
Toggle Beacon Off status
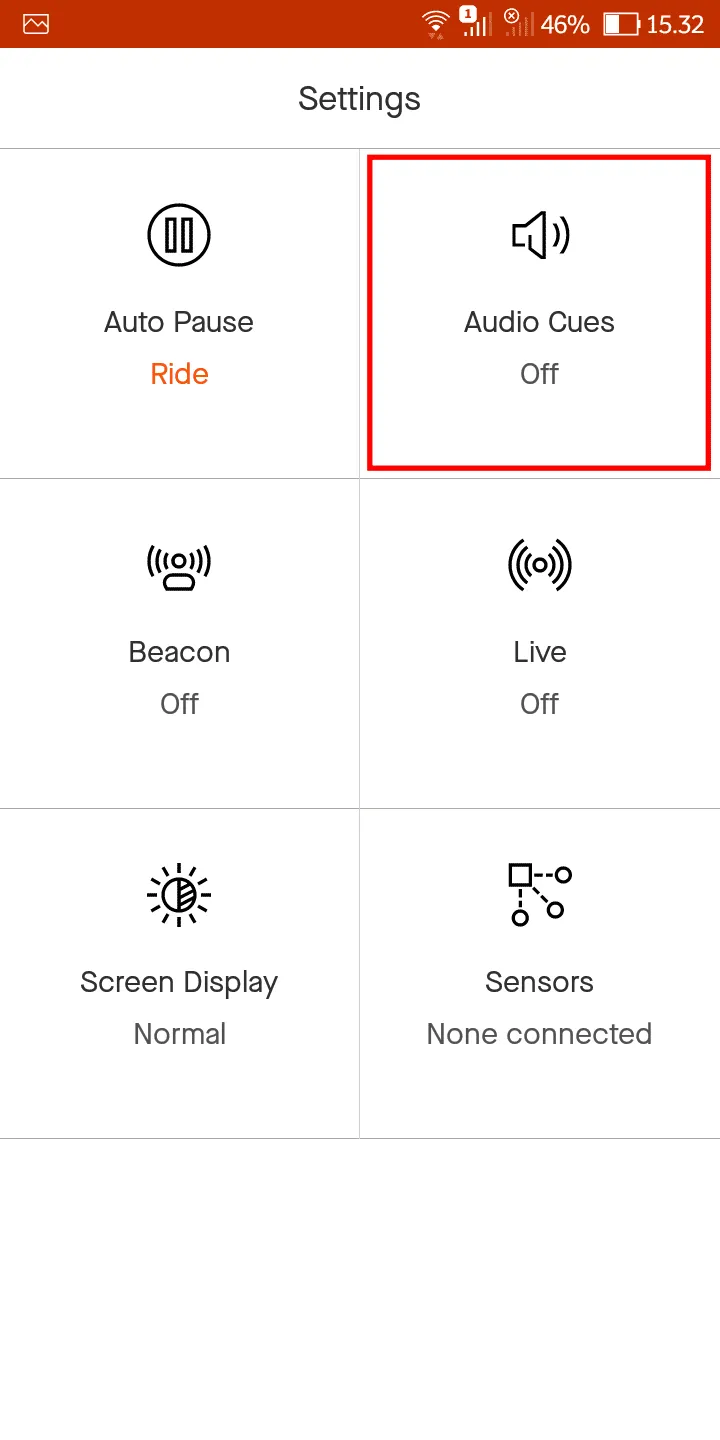point(179,704)
